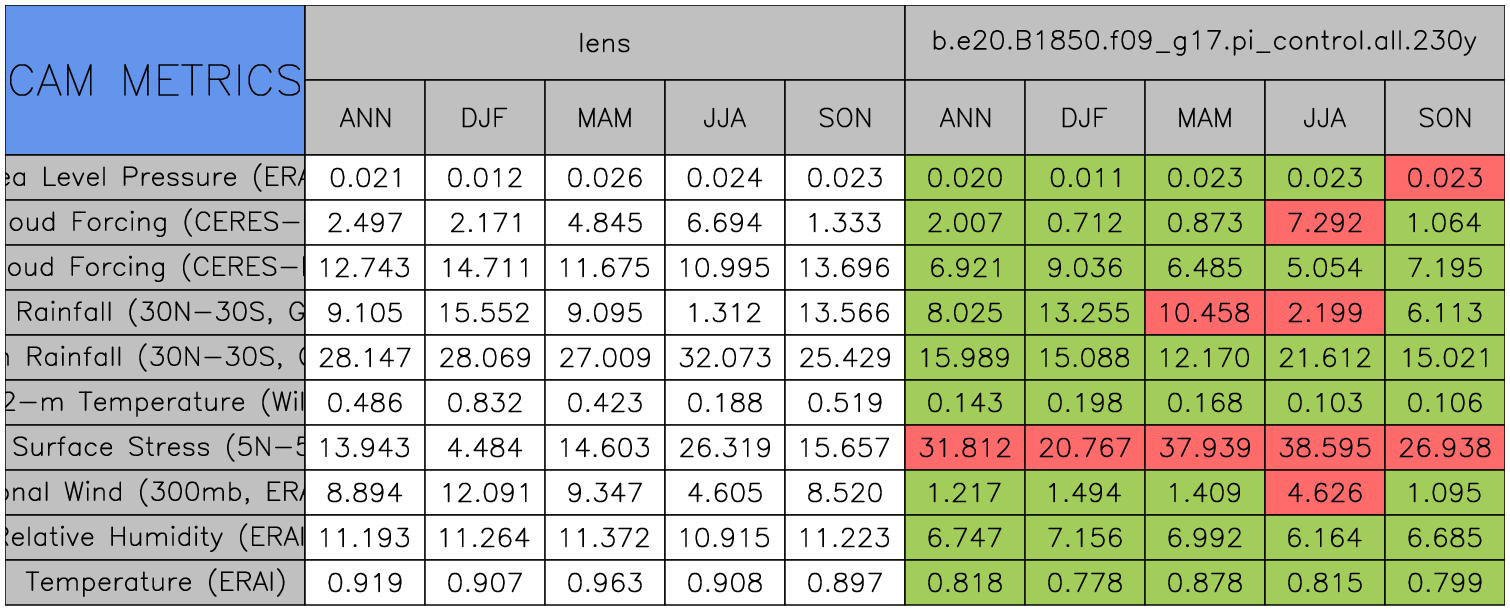Select the red 4.626 cell
This screenshot has width=1510, height=611.
pyautogui.click(x=1325, y=493)
